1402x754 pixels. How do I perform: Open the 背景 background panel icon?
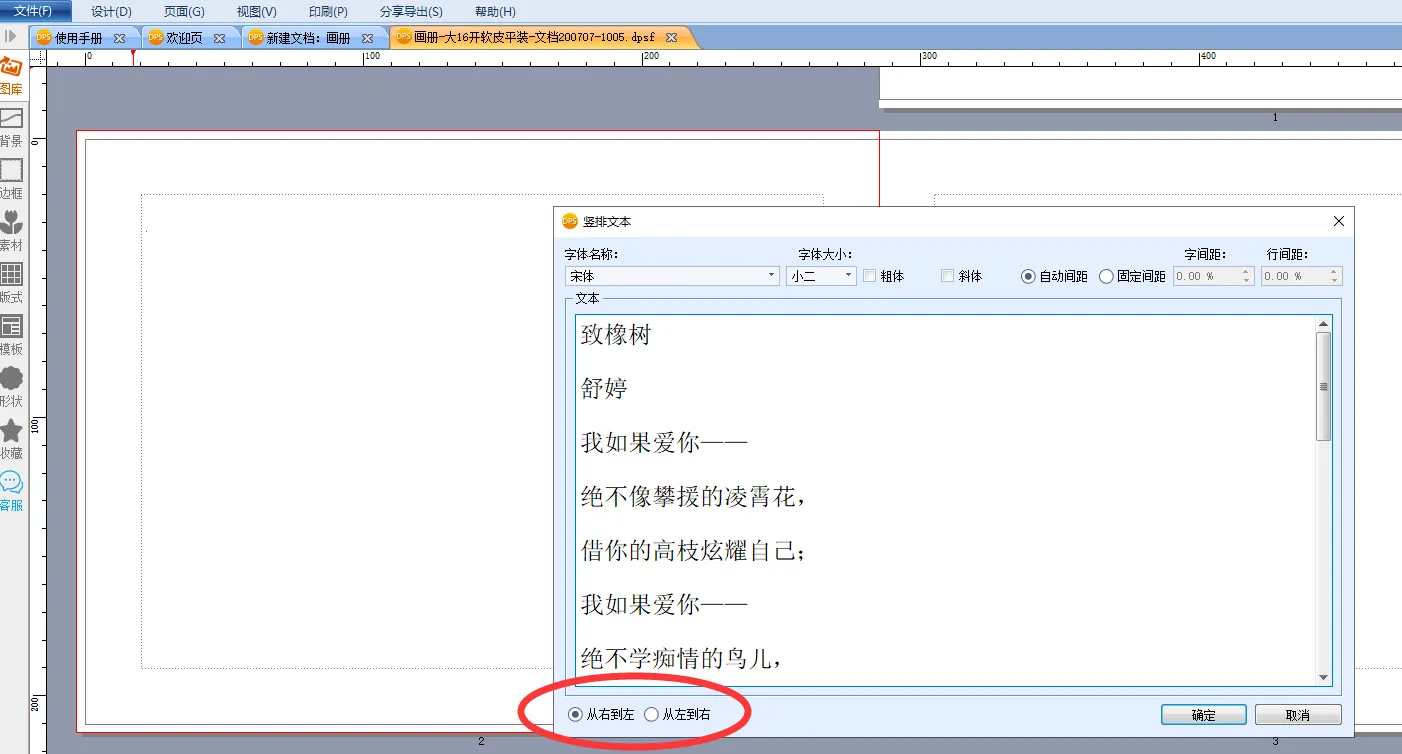point(11,119)
